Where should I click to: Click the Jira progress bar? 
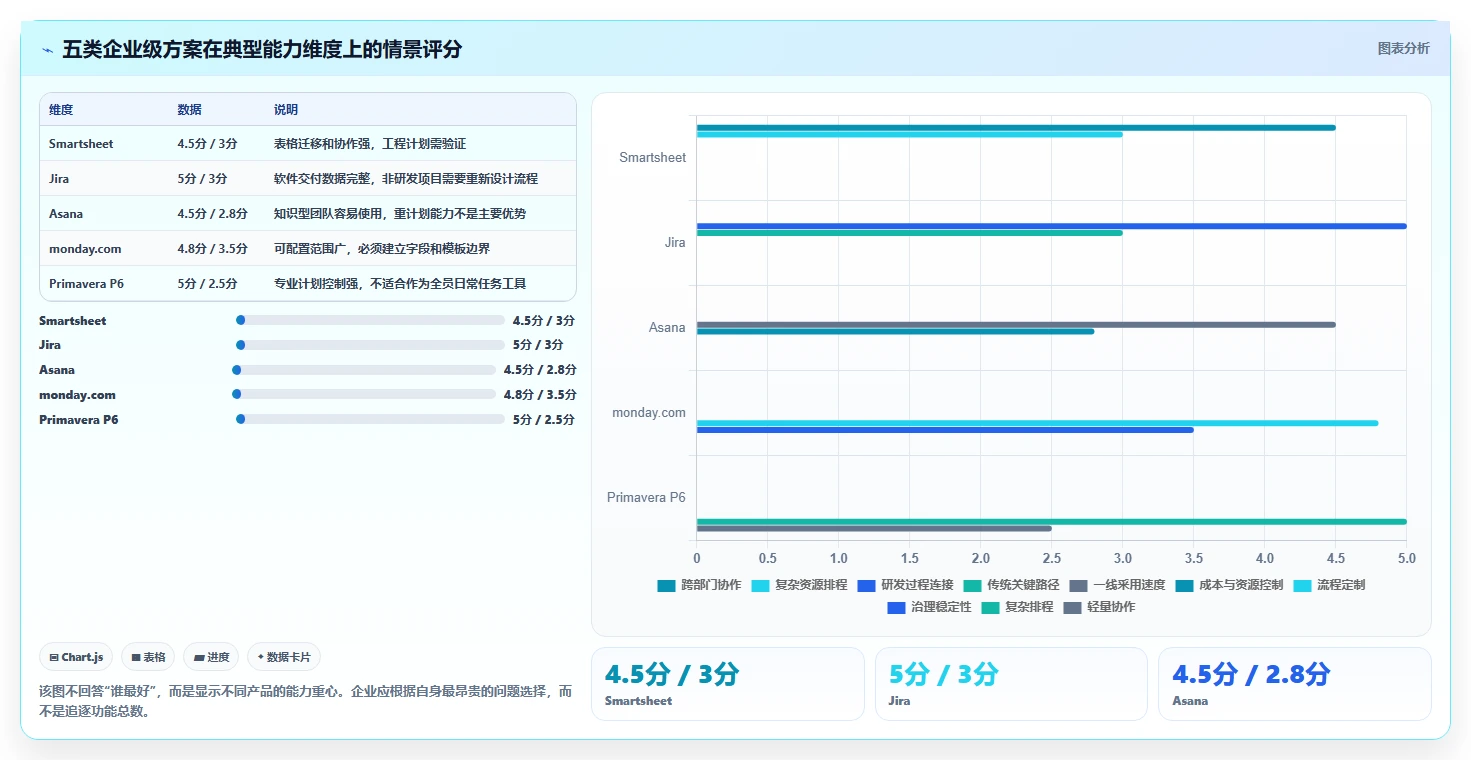coord(370,345)
